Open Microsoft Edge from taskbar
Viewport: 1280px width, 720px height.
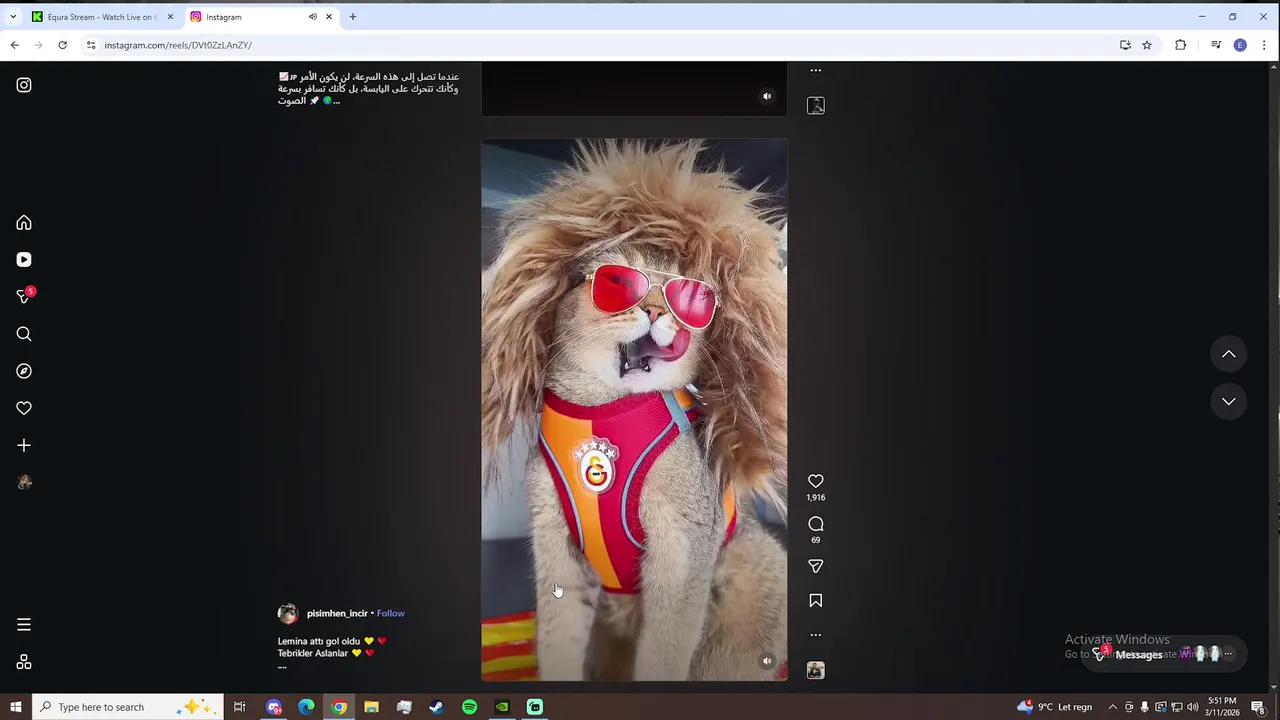click(x=306, y=707)
